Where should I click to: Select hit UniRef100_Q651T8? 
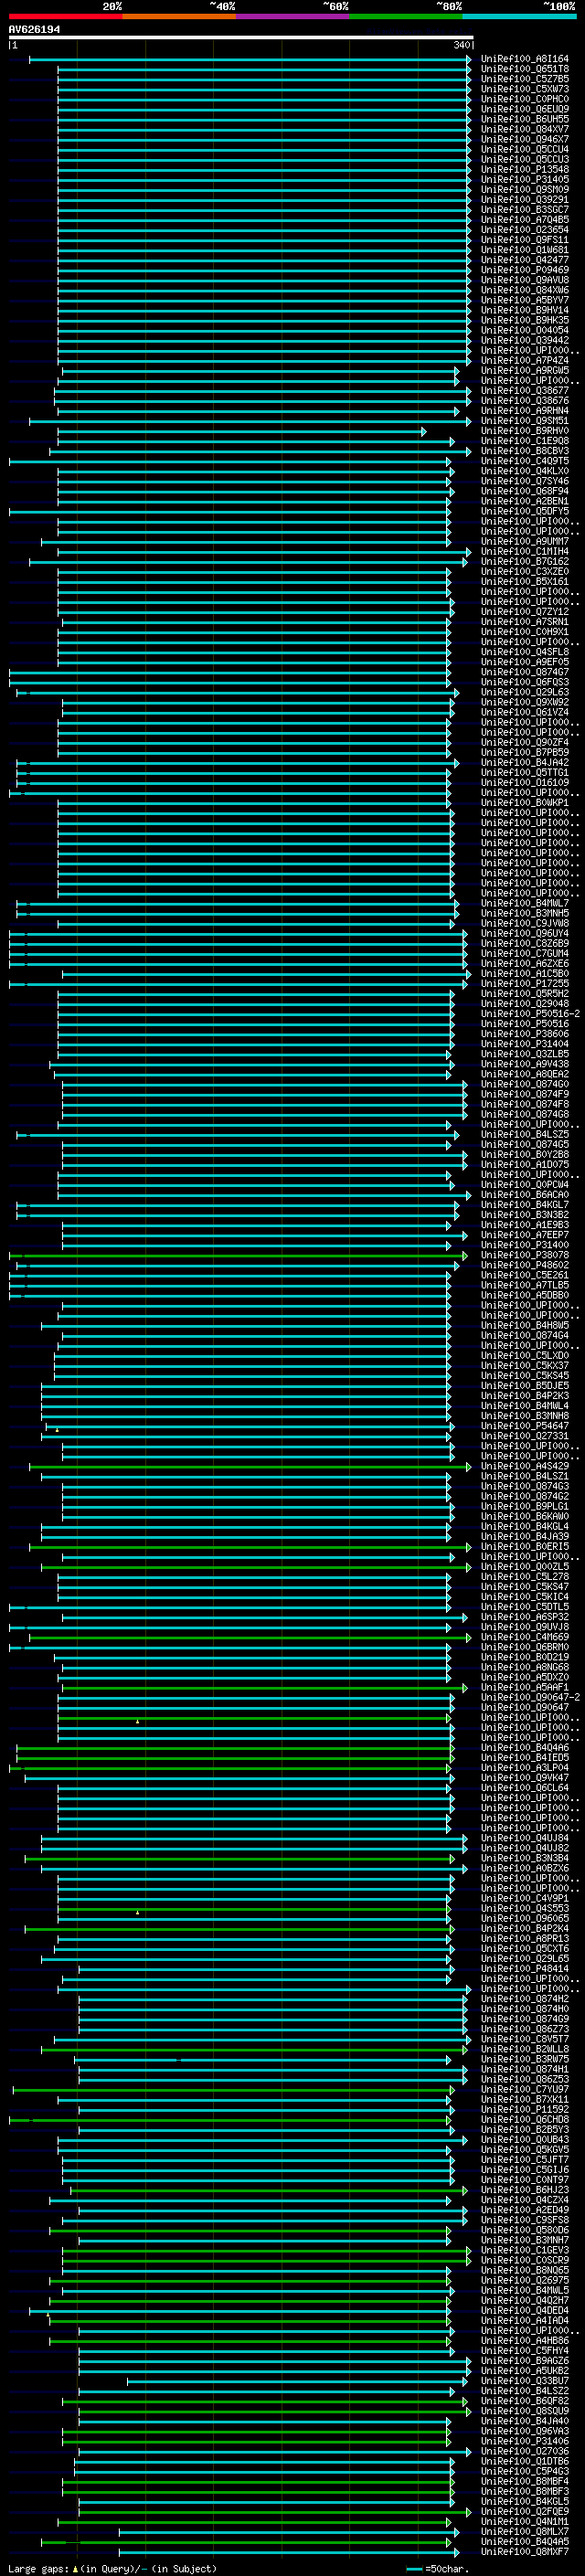click(524, 69)
